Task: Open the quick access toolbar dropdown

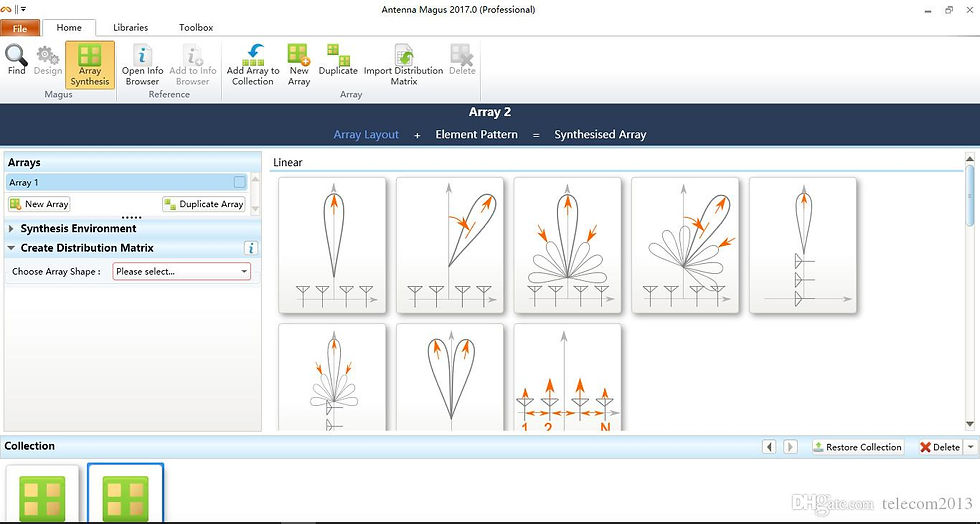Action: [24, 9]
